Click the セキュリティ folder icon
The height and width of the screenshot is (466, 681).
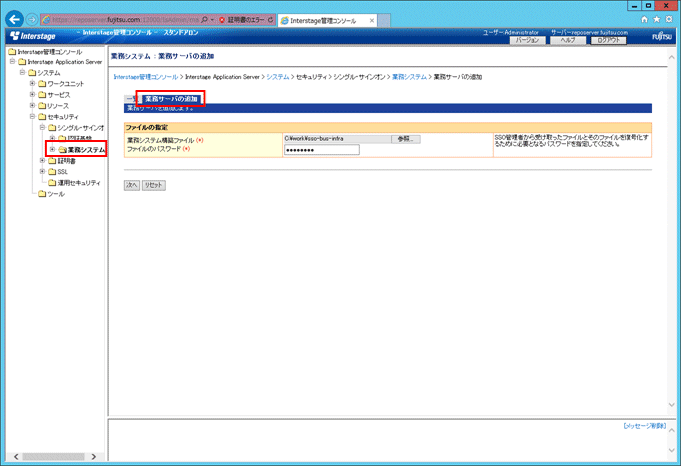[x=42, y=117]
